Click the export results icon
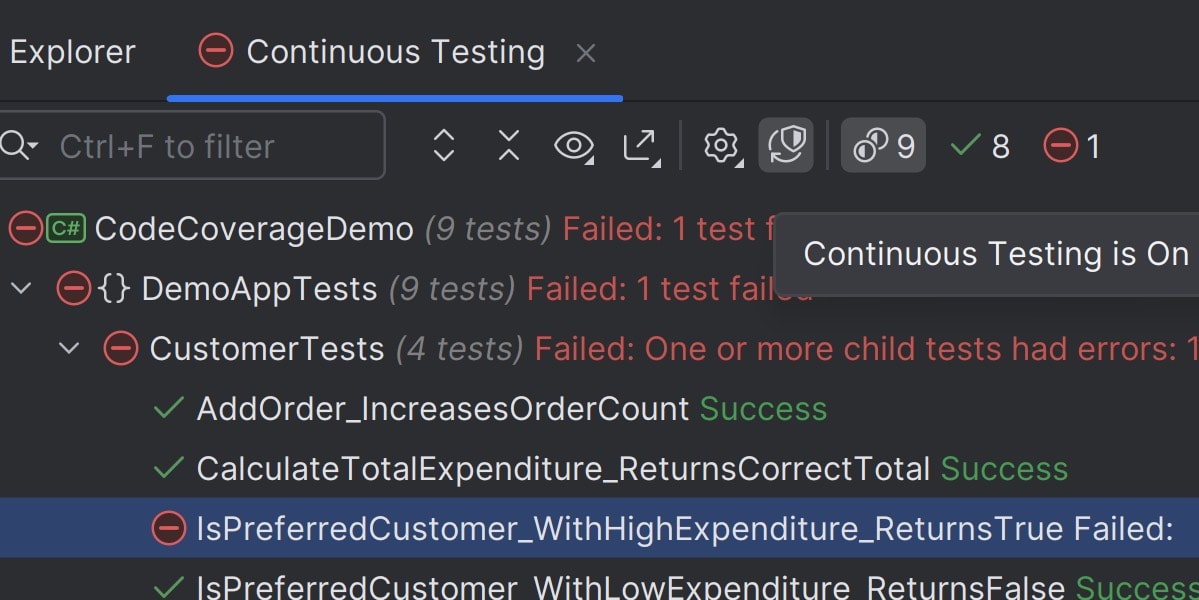Image resolution: width=1199 pixels, height=600 pixels. (x=641, y=146)
